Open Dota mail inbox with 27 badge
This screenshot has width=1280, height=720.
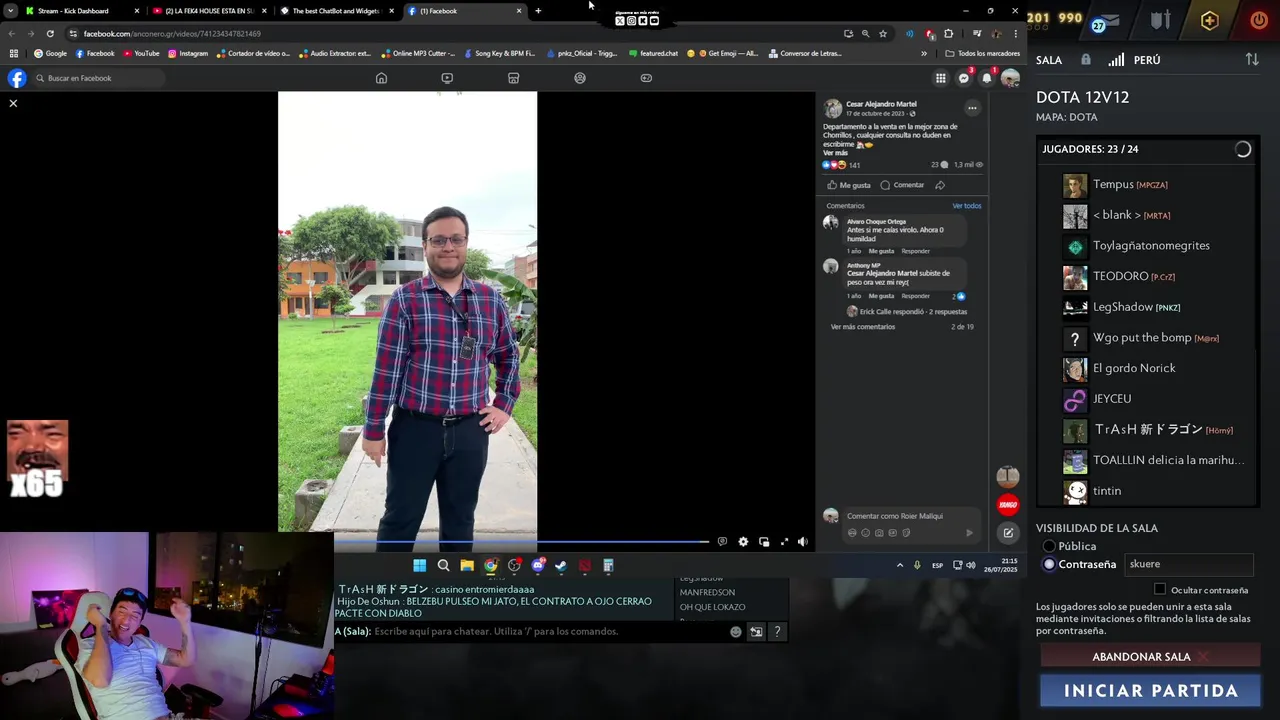click(1107, 21)
